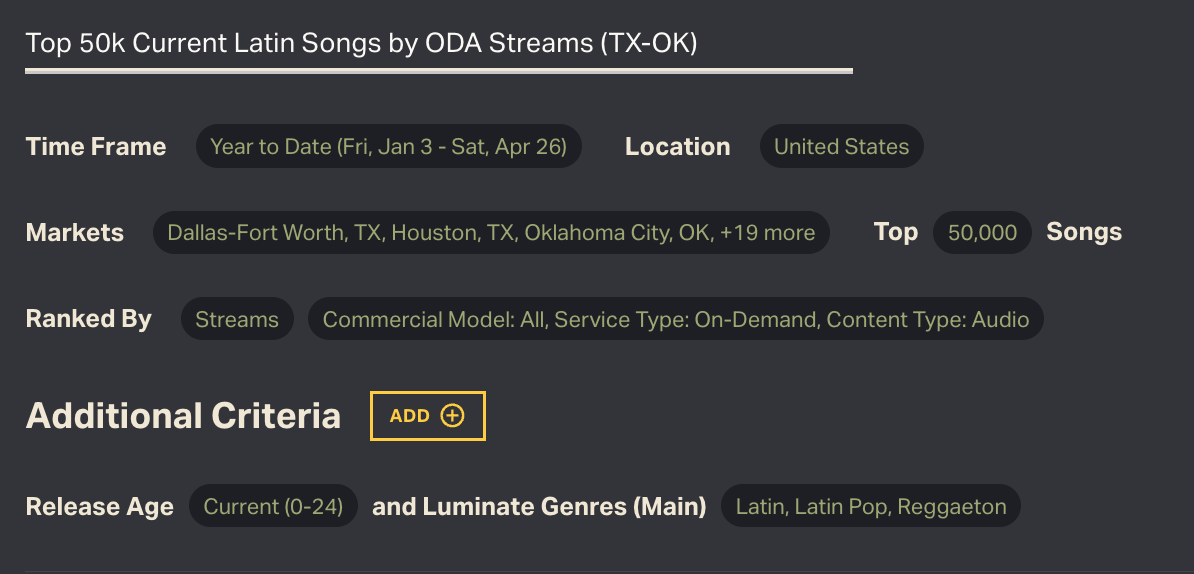Open the Commercial Model and Service Type options
This screenshot has width=1194, height=574.
(675, 320)
